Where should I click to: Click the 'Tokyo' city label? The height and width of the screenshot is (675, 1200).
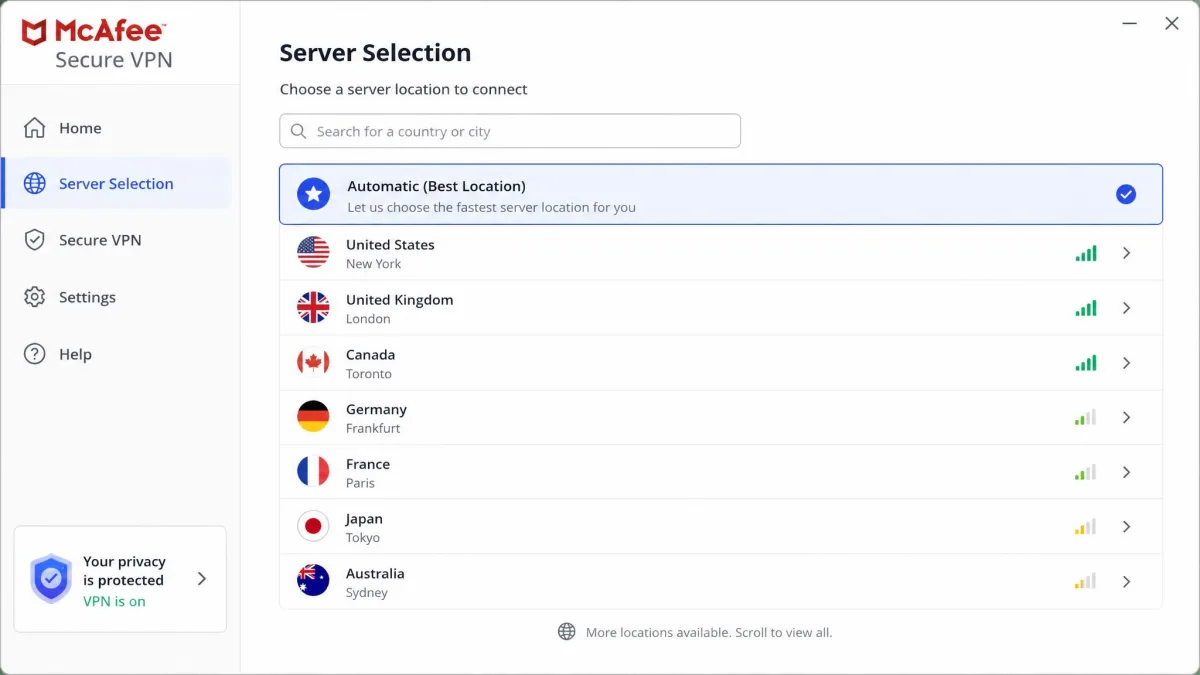click(363, 538)
